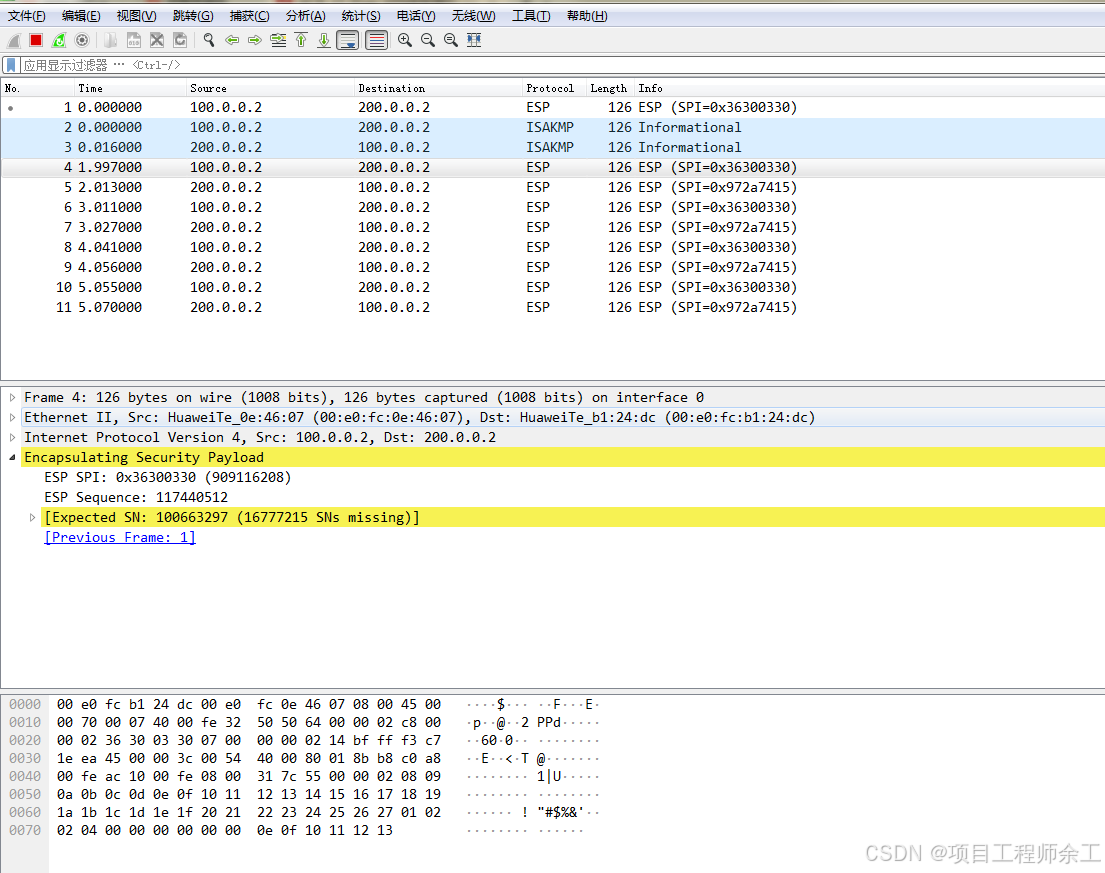The image size is (1105, 873).
Task: Sort packets by the Source column header
Action: [270, 88]
